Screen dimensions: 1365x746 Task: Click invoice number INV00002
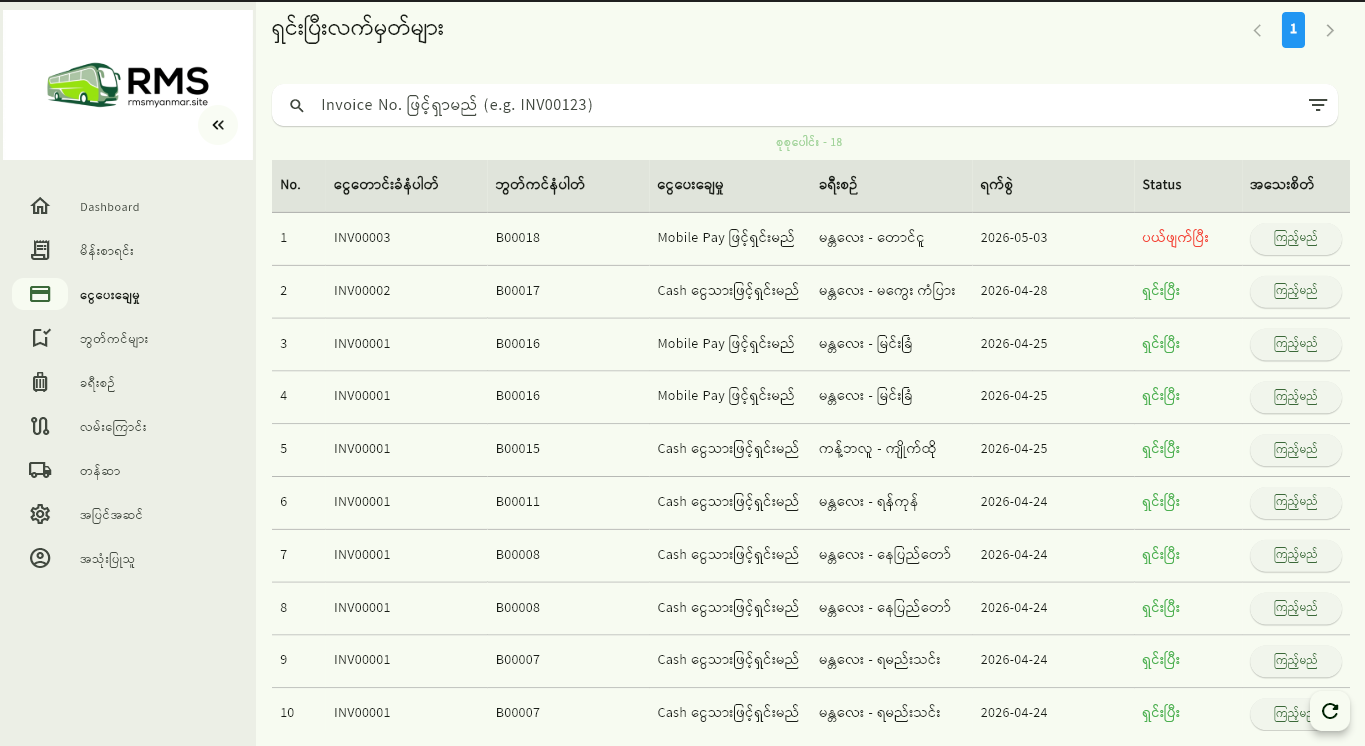coord(362,291)
